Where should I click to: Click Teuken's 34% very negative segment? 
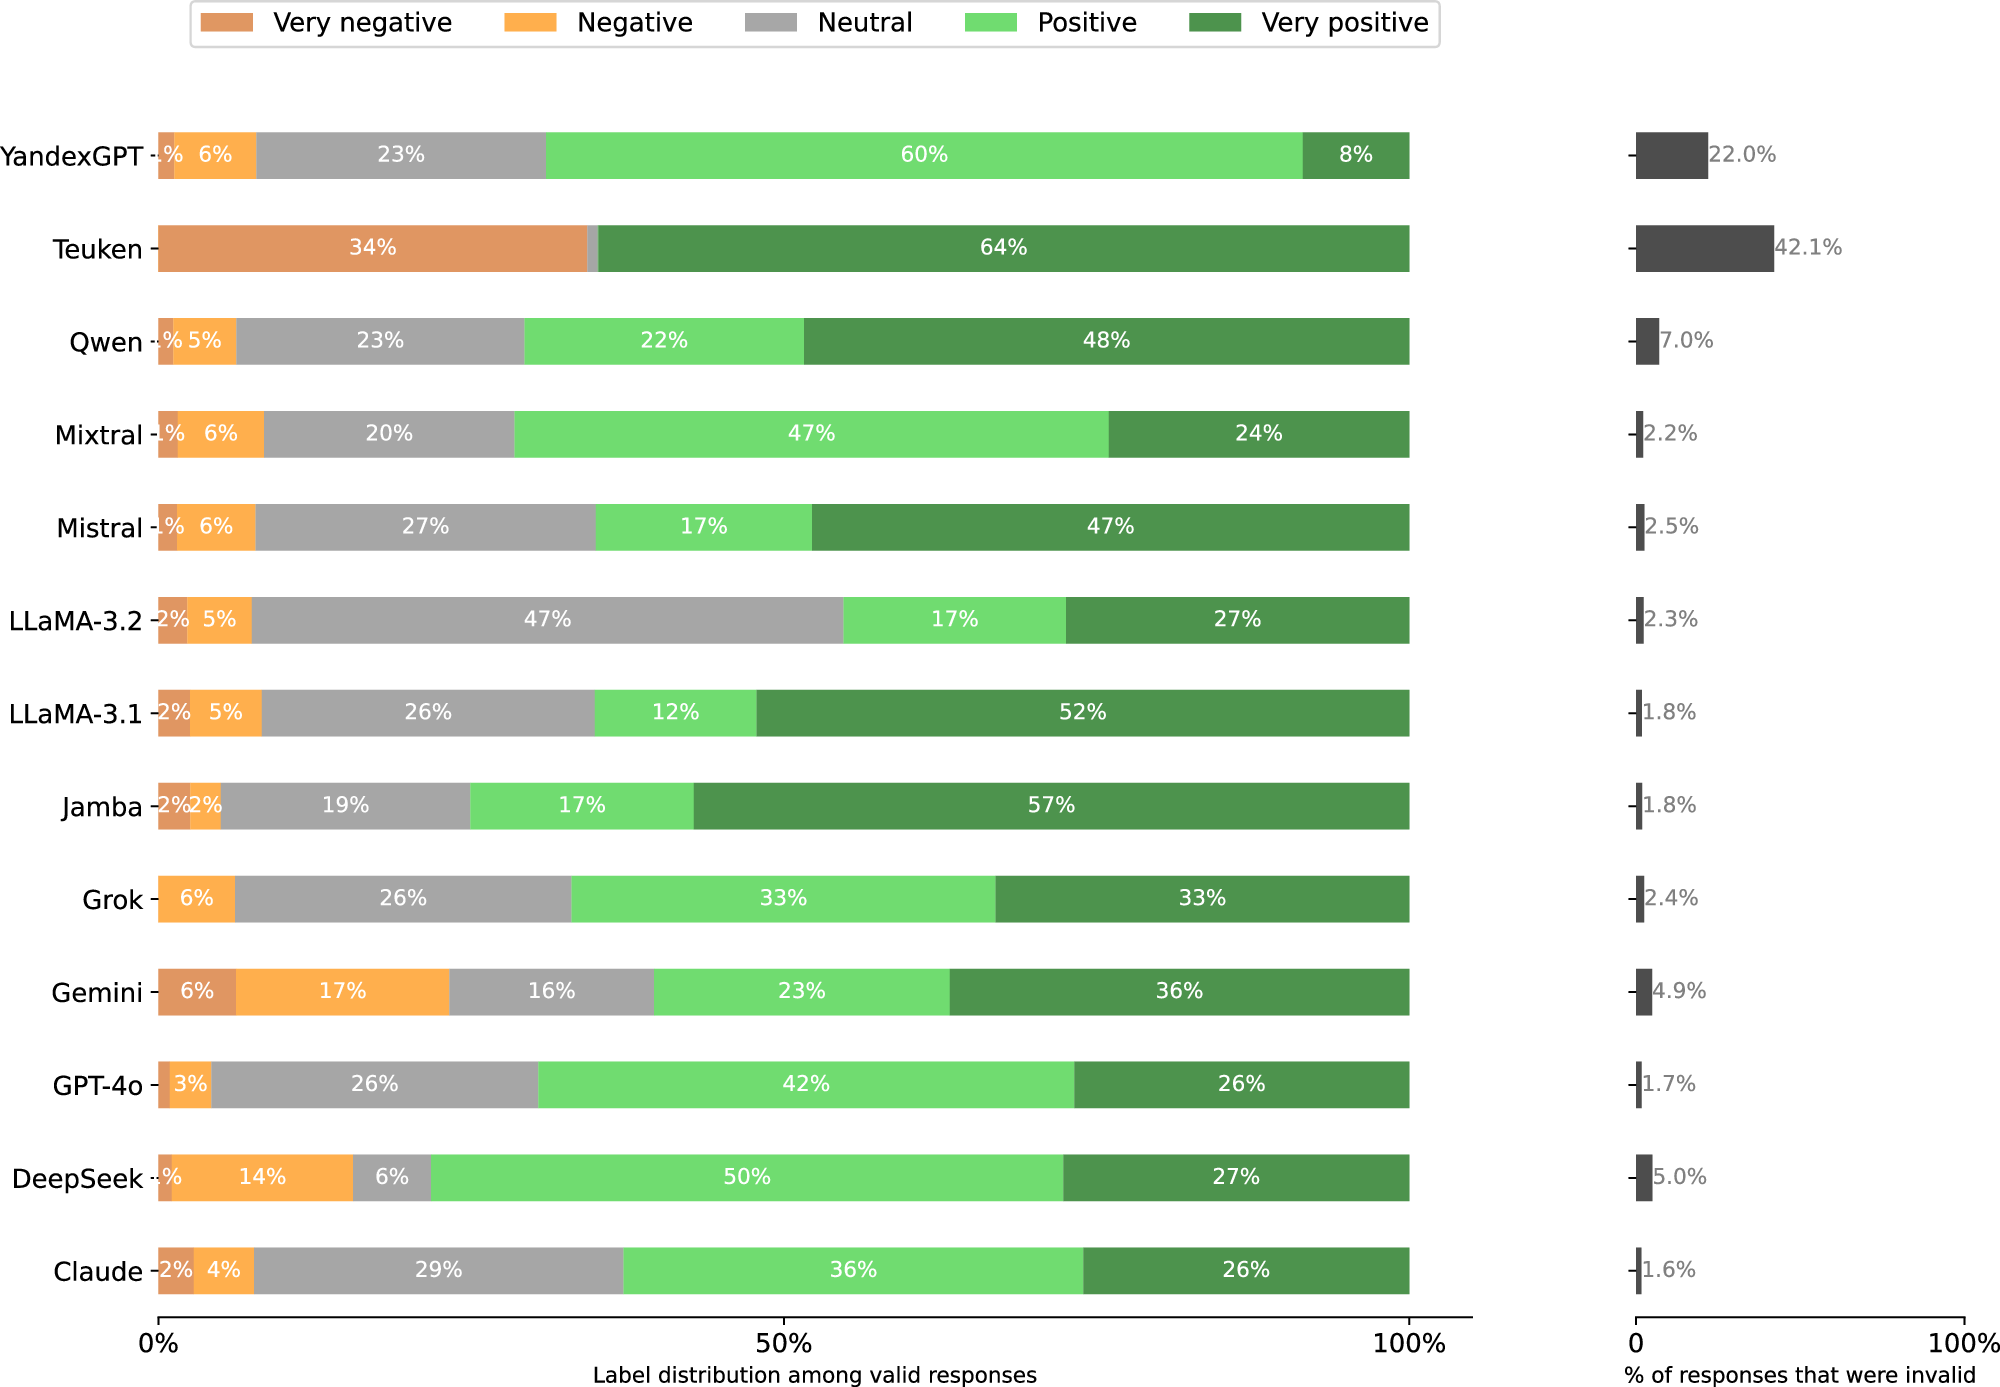[x=372, y=248]
